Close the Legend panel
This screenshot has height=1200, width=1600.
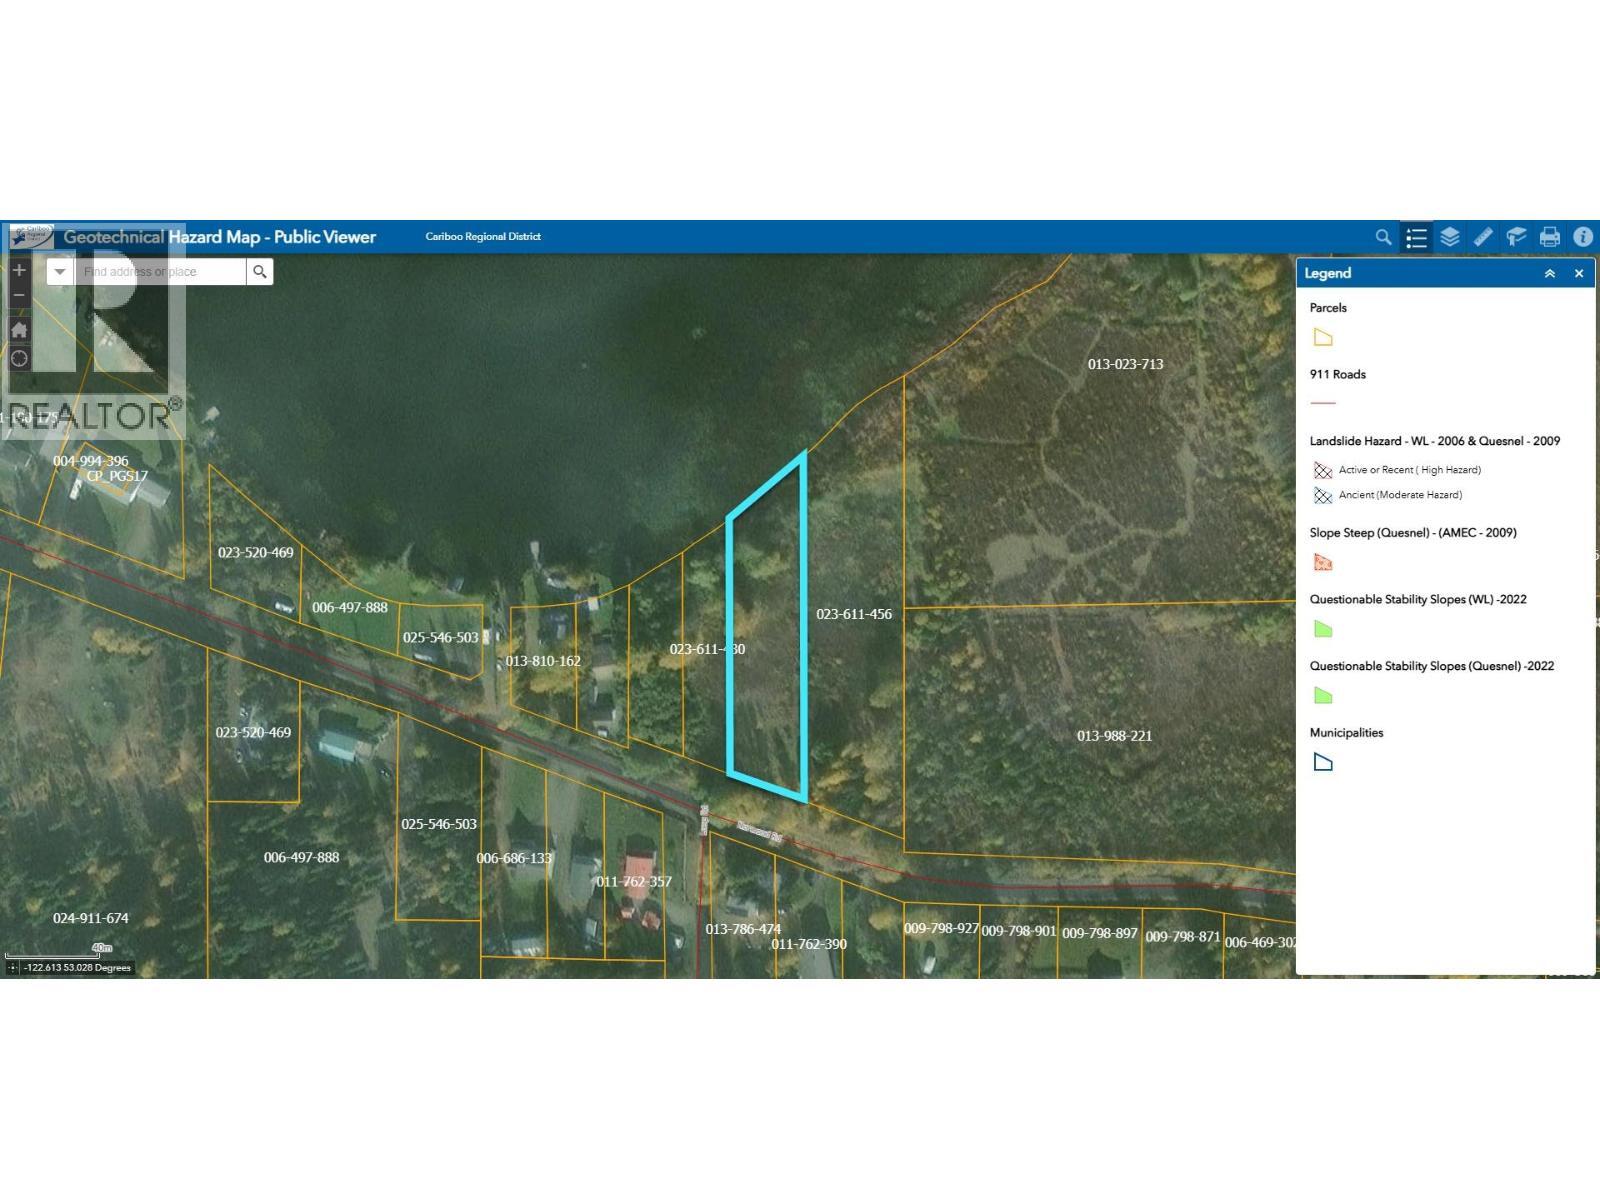click(1579, 274)
